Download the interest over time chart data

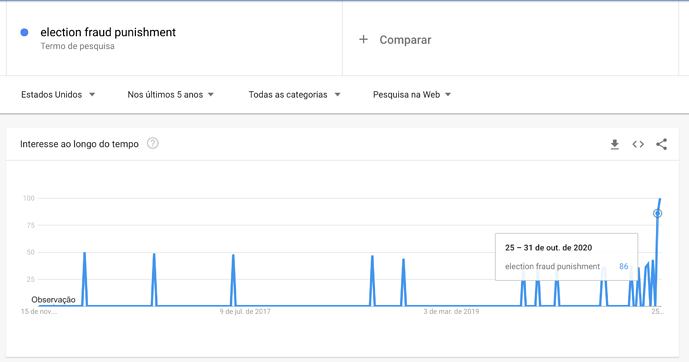point(615,144)
